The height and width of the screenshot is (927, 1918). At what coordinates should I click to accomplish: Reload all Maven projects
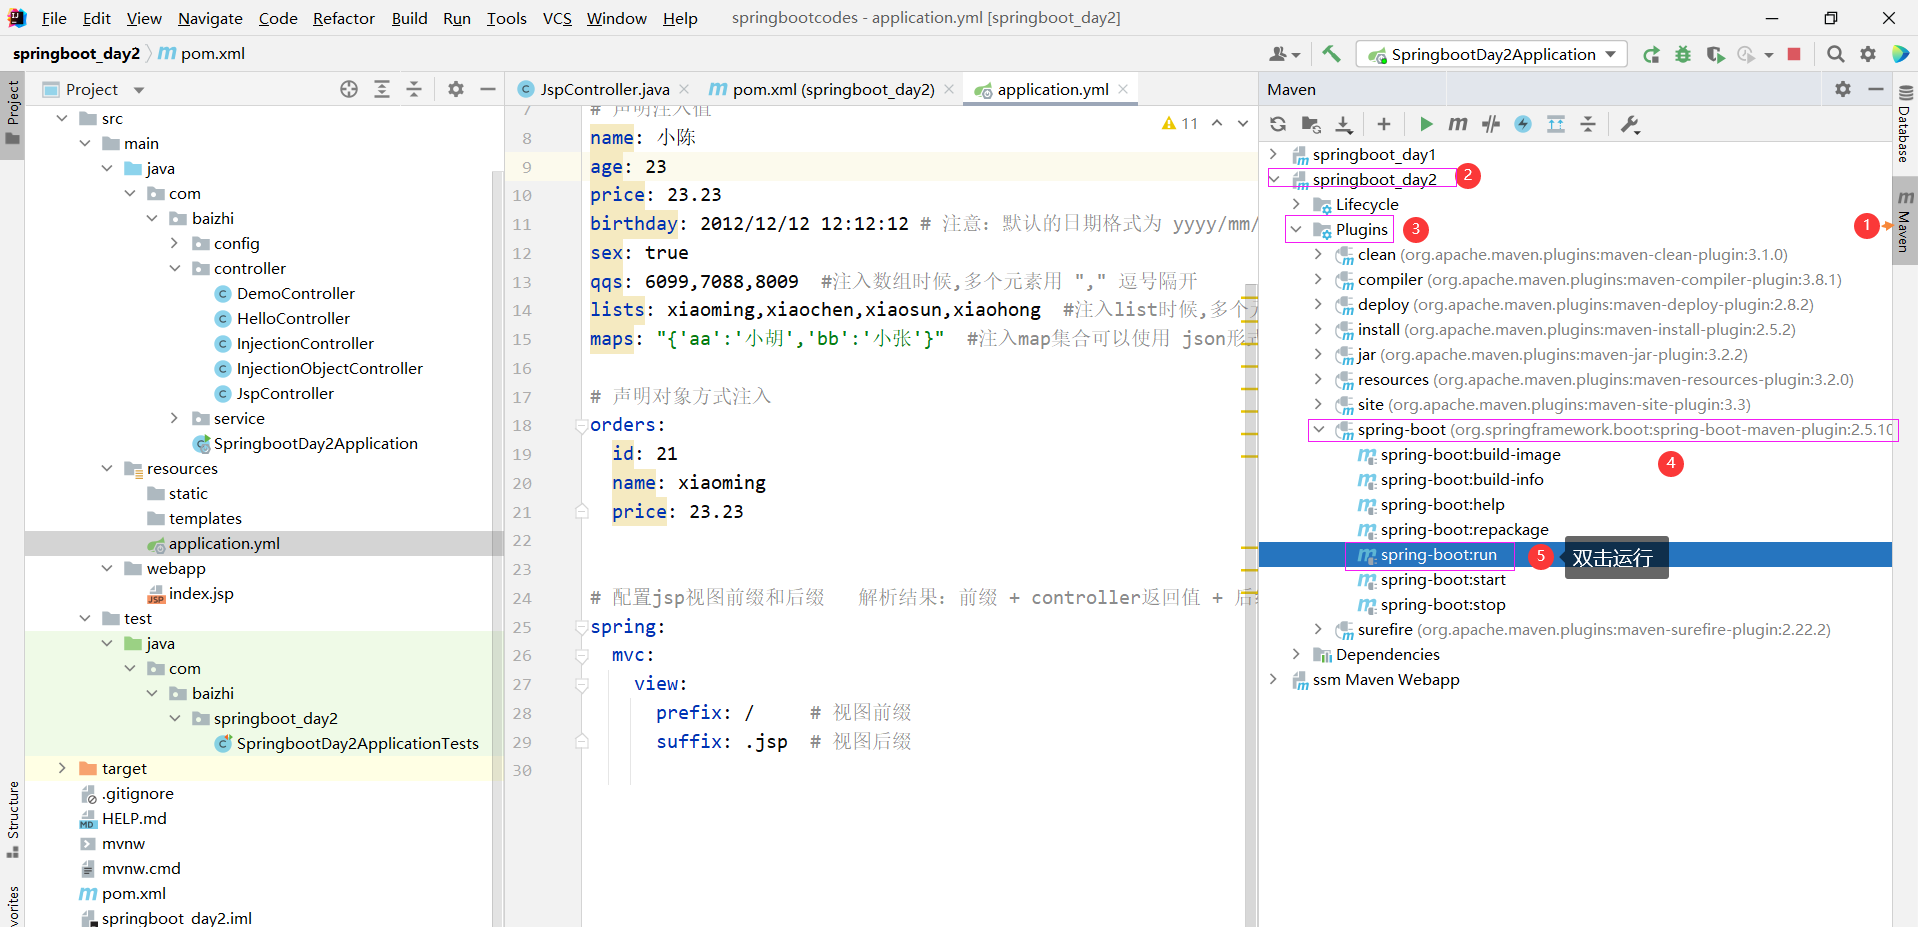[x=1278, y=124]
